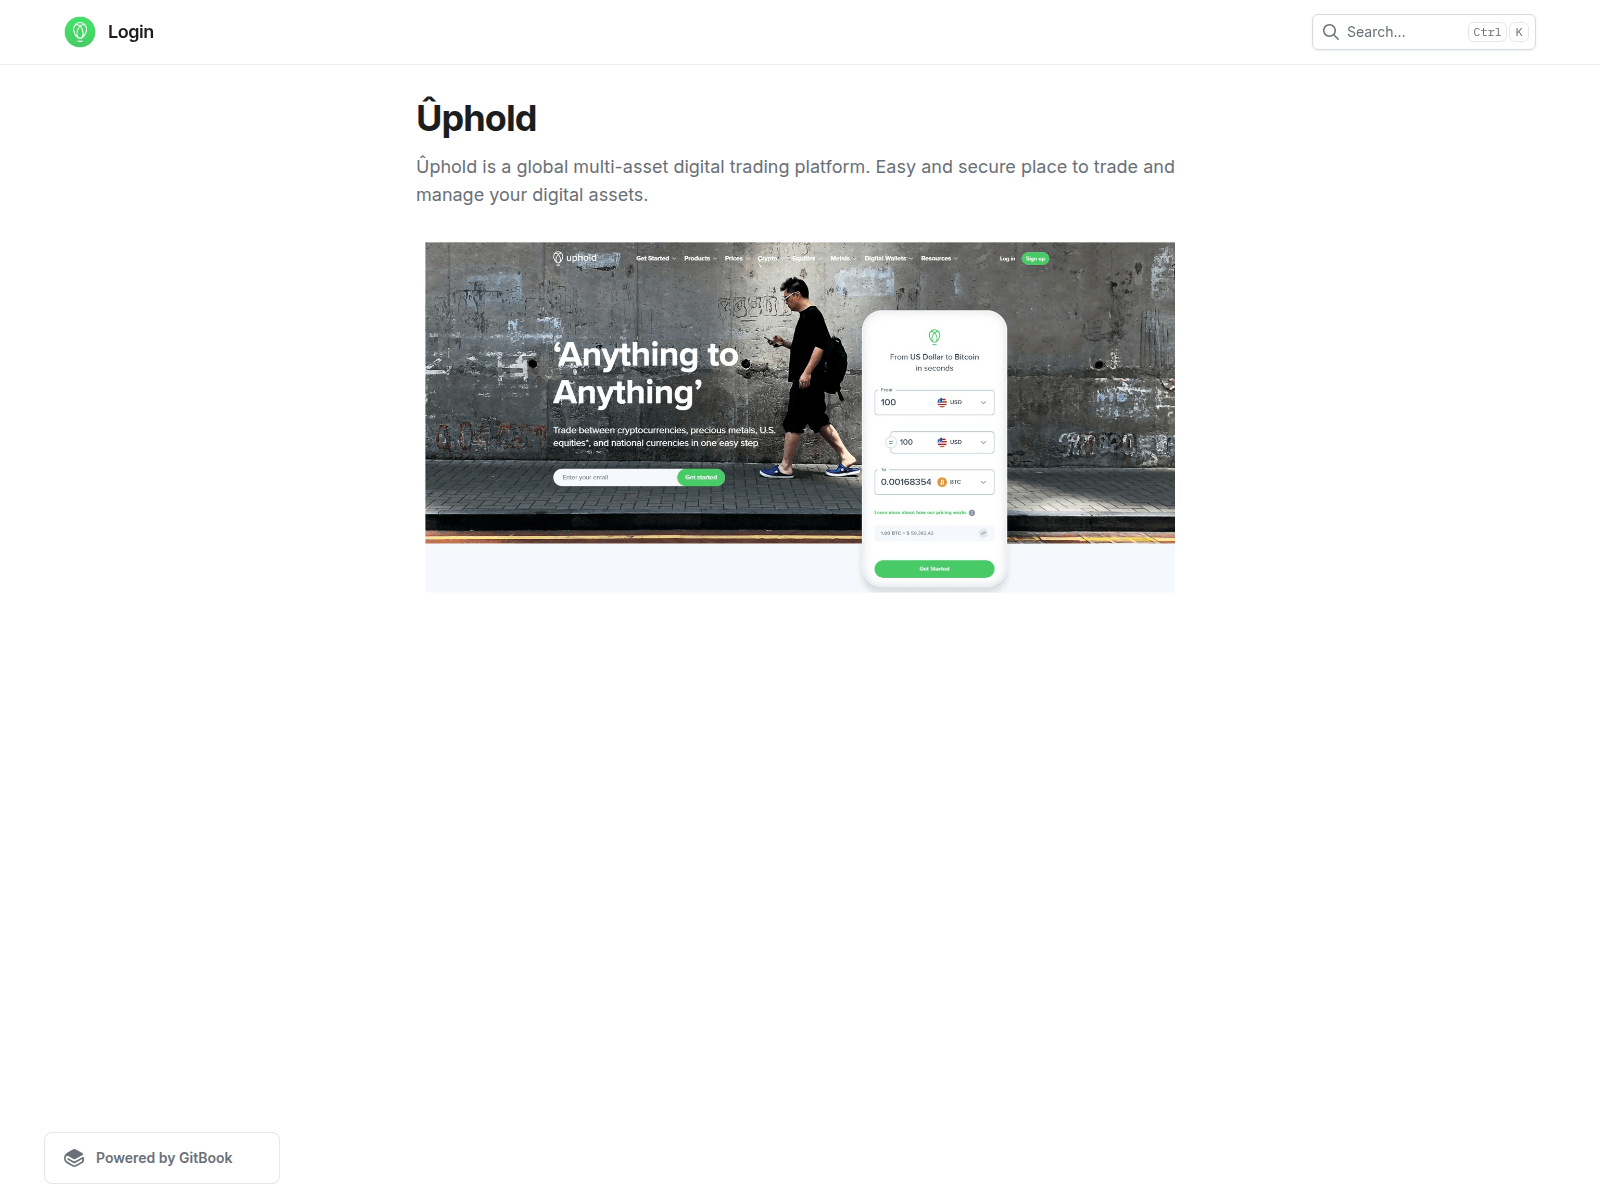Open the Uphold homepage screenshot image
The width and height of the screenshot is (1600, 1200).
[800, 417]
